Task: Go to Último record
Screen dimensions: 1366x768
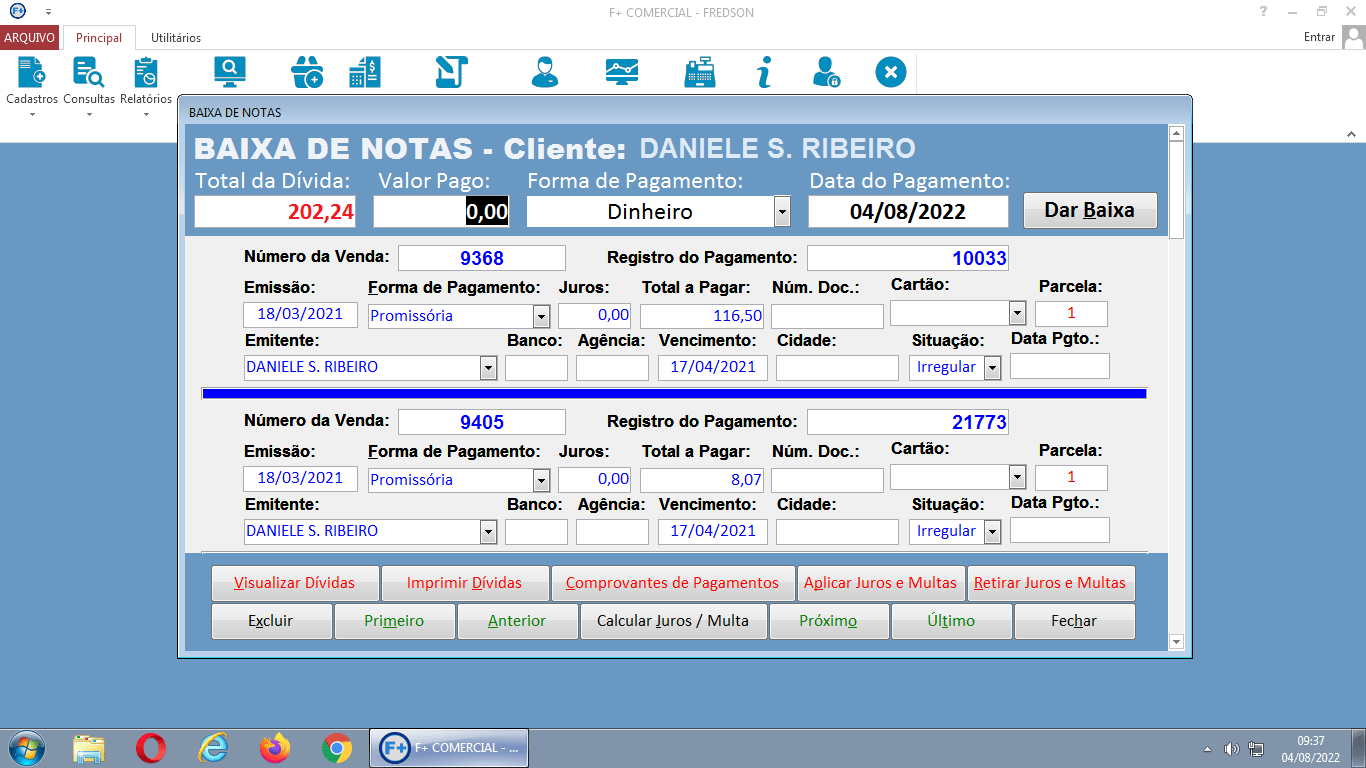Action: (x=951, y=621)
